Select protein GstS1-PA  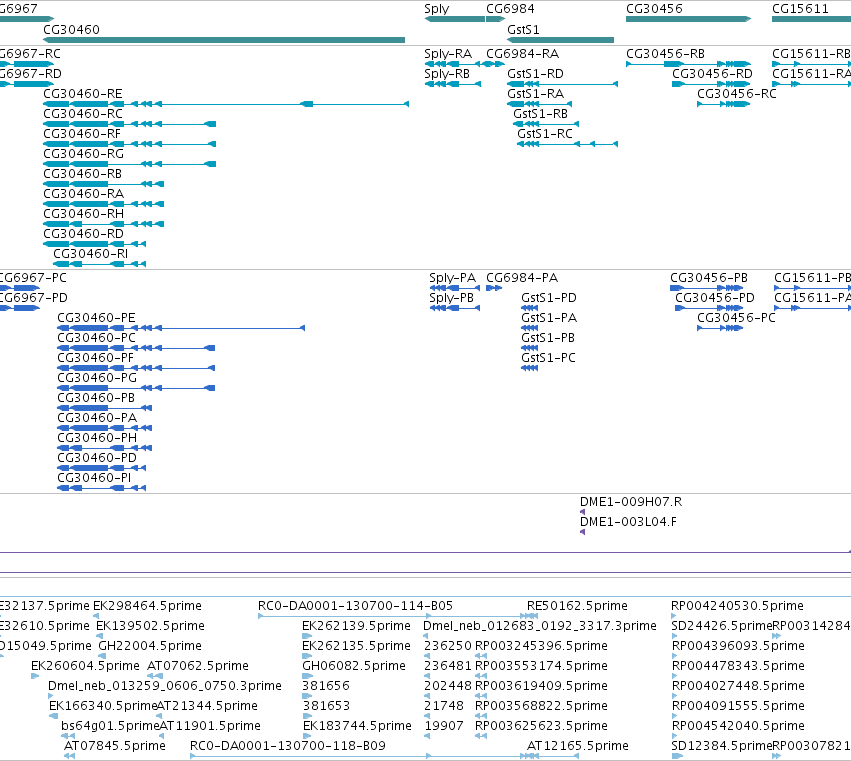coord(530,328)
